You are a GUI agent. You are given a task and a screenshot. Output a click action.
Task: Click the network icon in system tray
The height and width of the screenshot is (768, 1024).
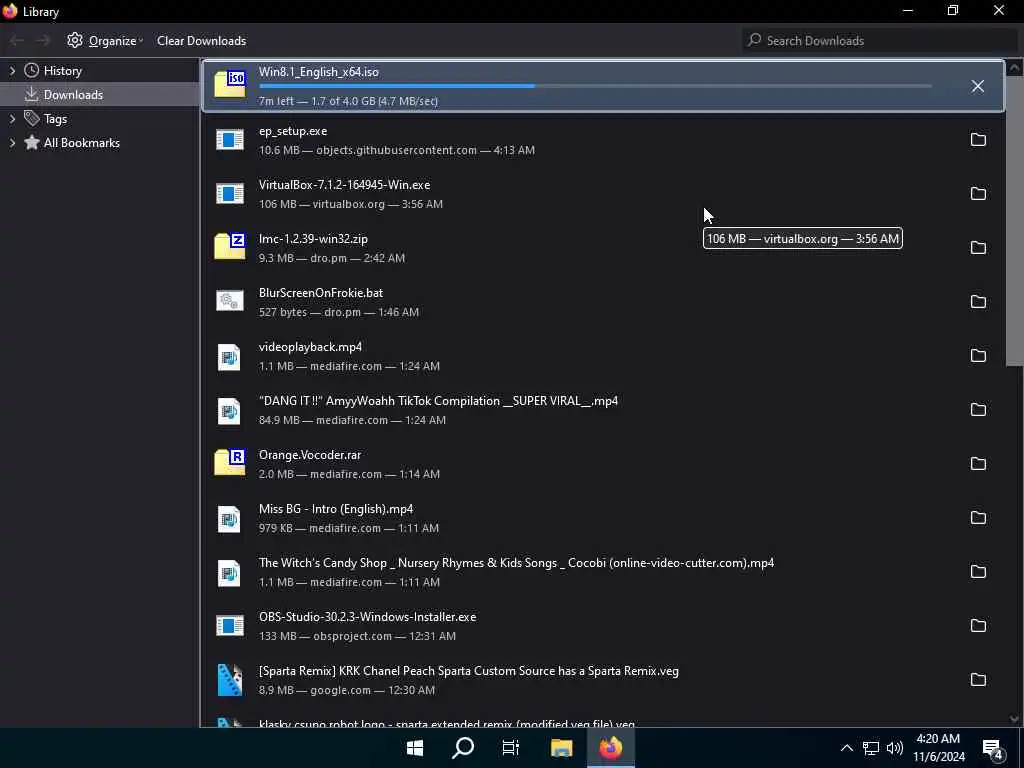[871, 748]
